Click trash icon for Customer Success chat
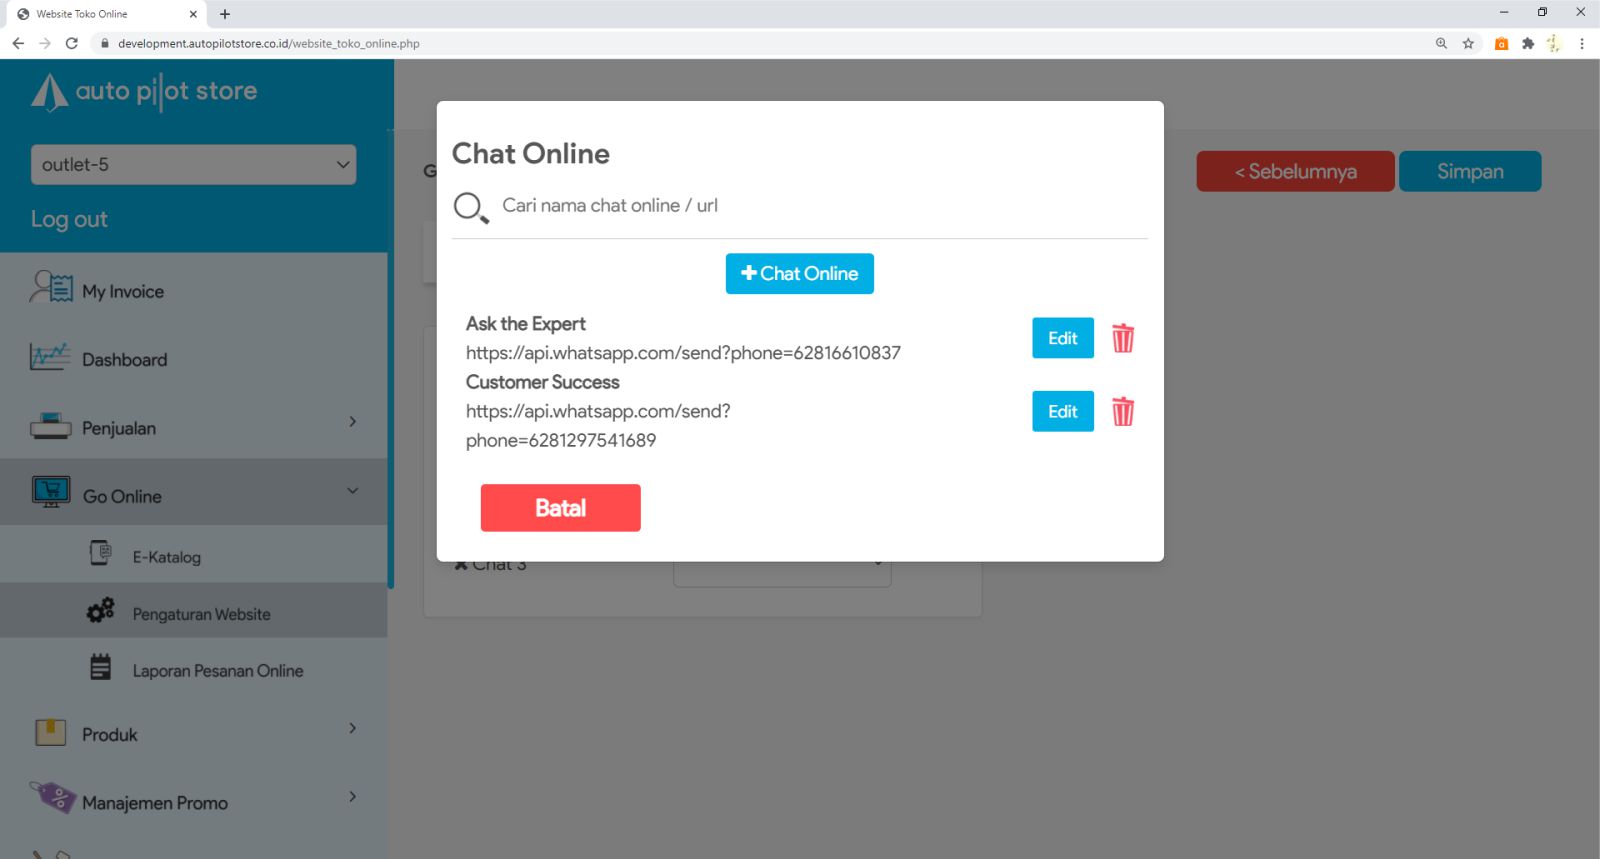The height and width of the screenshot is (859, 1600). (1123, 411)
